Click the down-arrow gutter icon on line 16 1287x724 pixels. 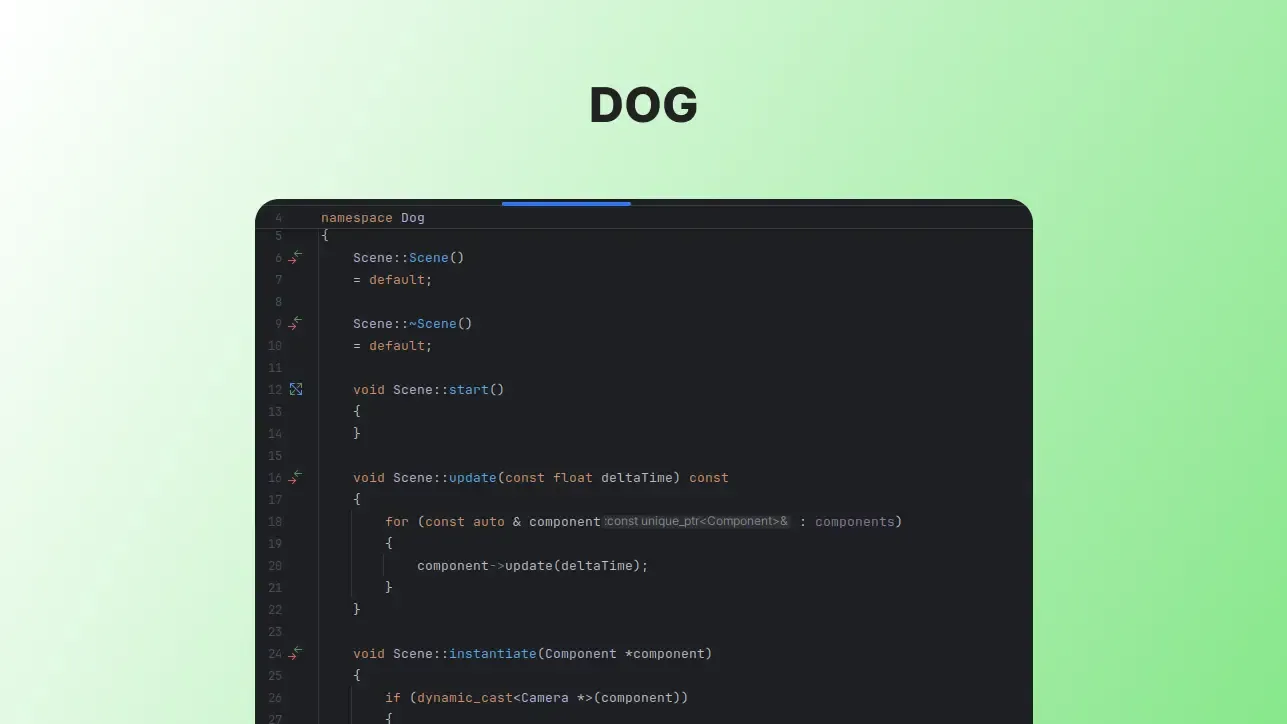point(293,481)
